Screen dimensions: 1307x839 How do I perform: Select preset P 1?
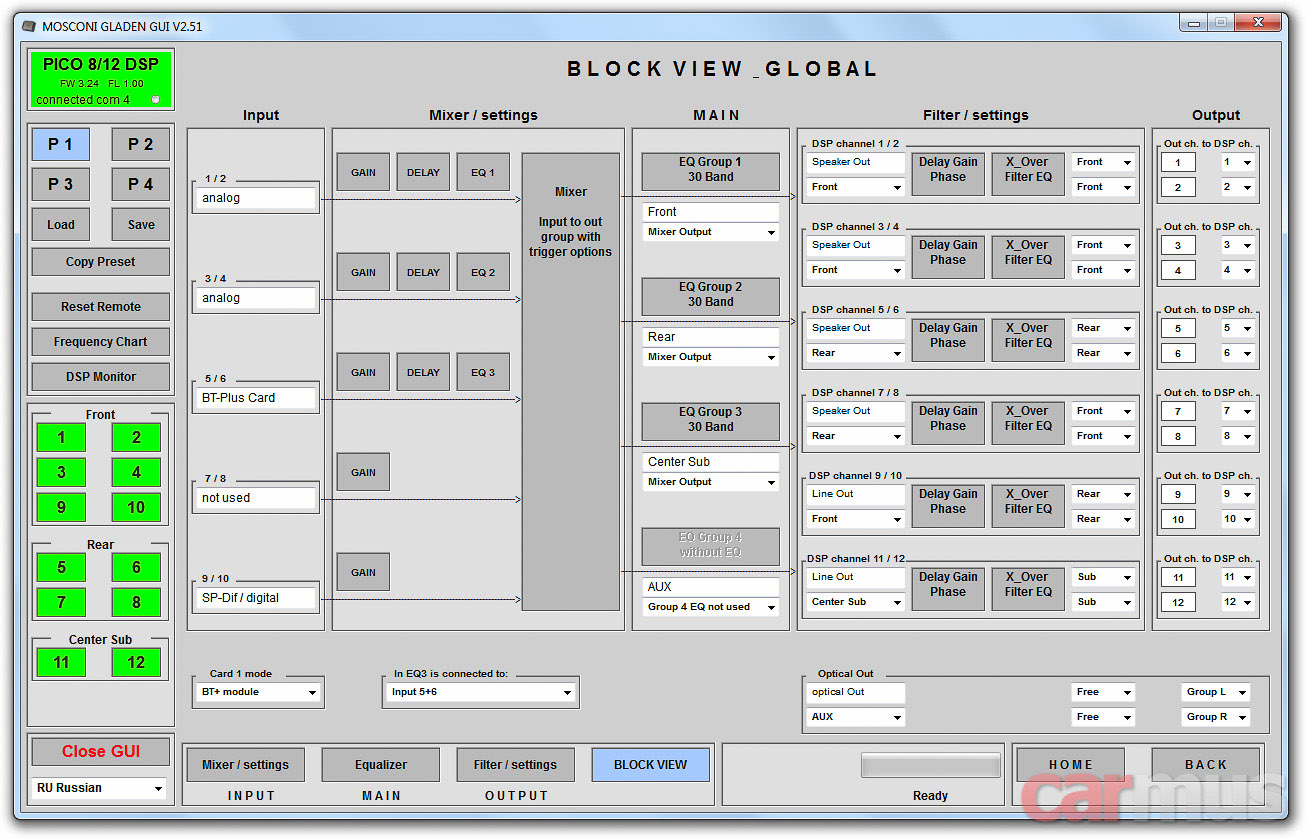point(61,144)
